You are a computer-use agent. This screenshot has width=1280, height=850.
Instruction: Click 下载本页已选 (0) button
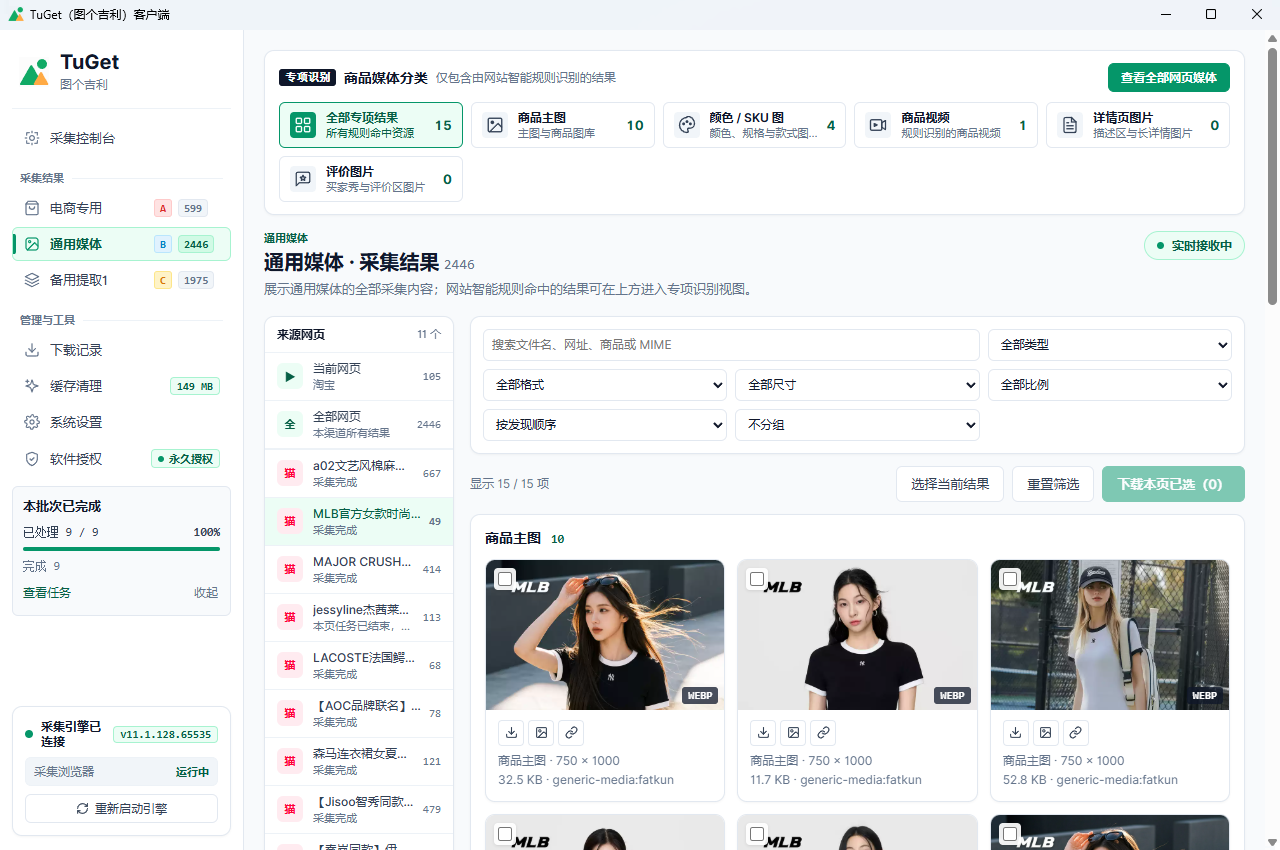(1173, 484)
